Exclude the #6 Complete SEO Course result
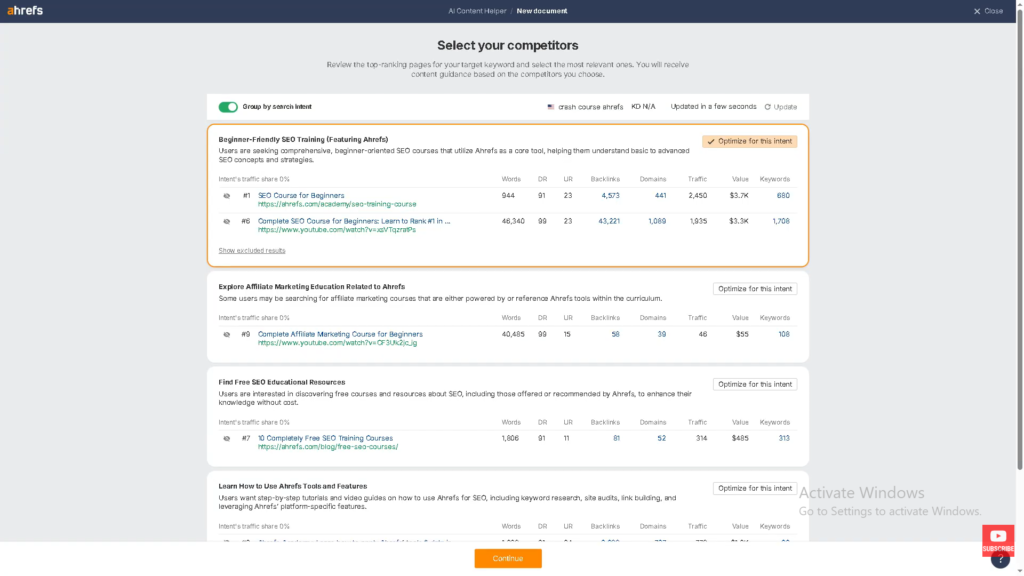 pos(227,222)
